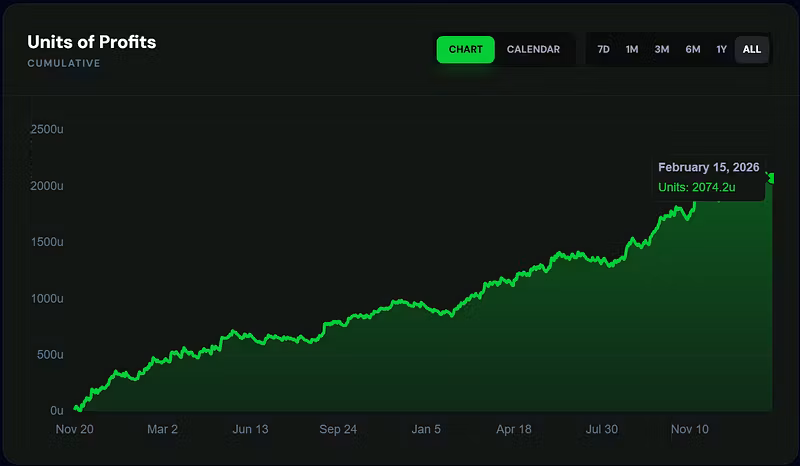Click the Jun 13 x-axis label
This screenshot has height=466, width=800.
click(250, 429)
